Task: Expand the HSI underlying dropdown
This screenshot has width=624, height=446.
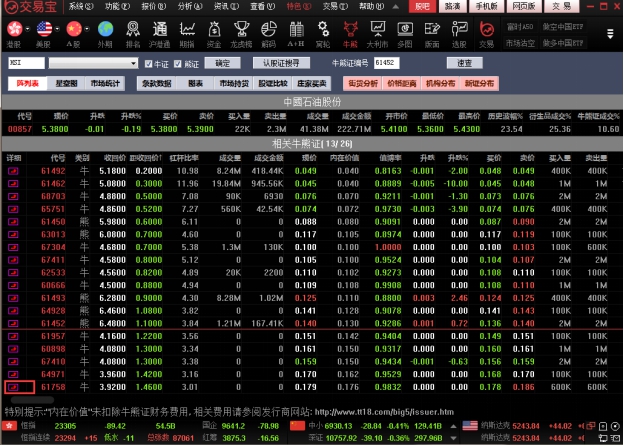Action: point(132,63)
